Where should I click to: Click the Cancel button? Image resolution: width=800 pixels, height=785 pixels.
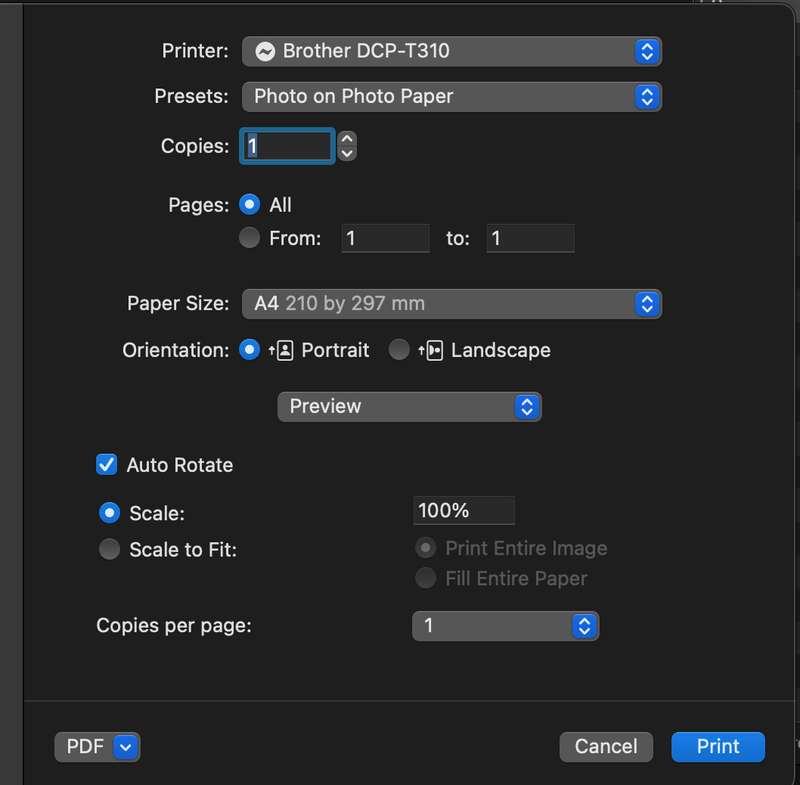coord(606,747)
